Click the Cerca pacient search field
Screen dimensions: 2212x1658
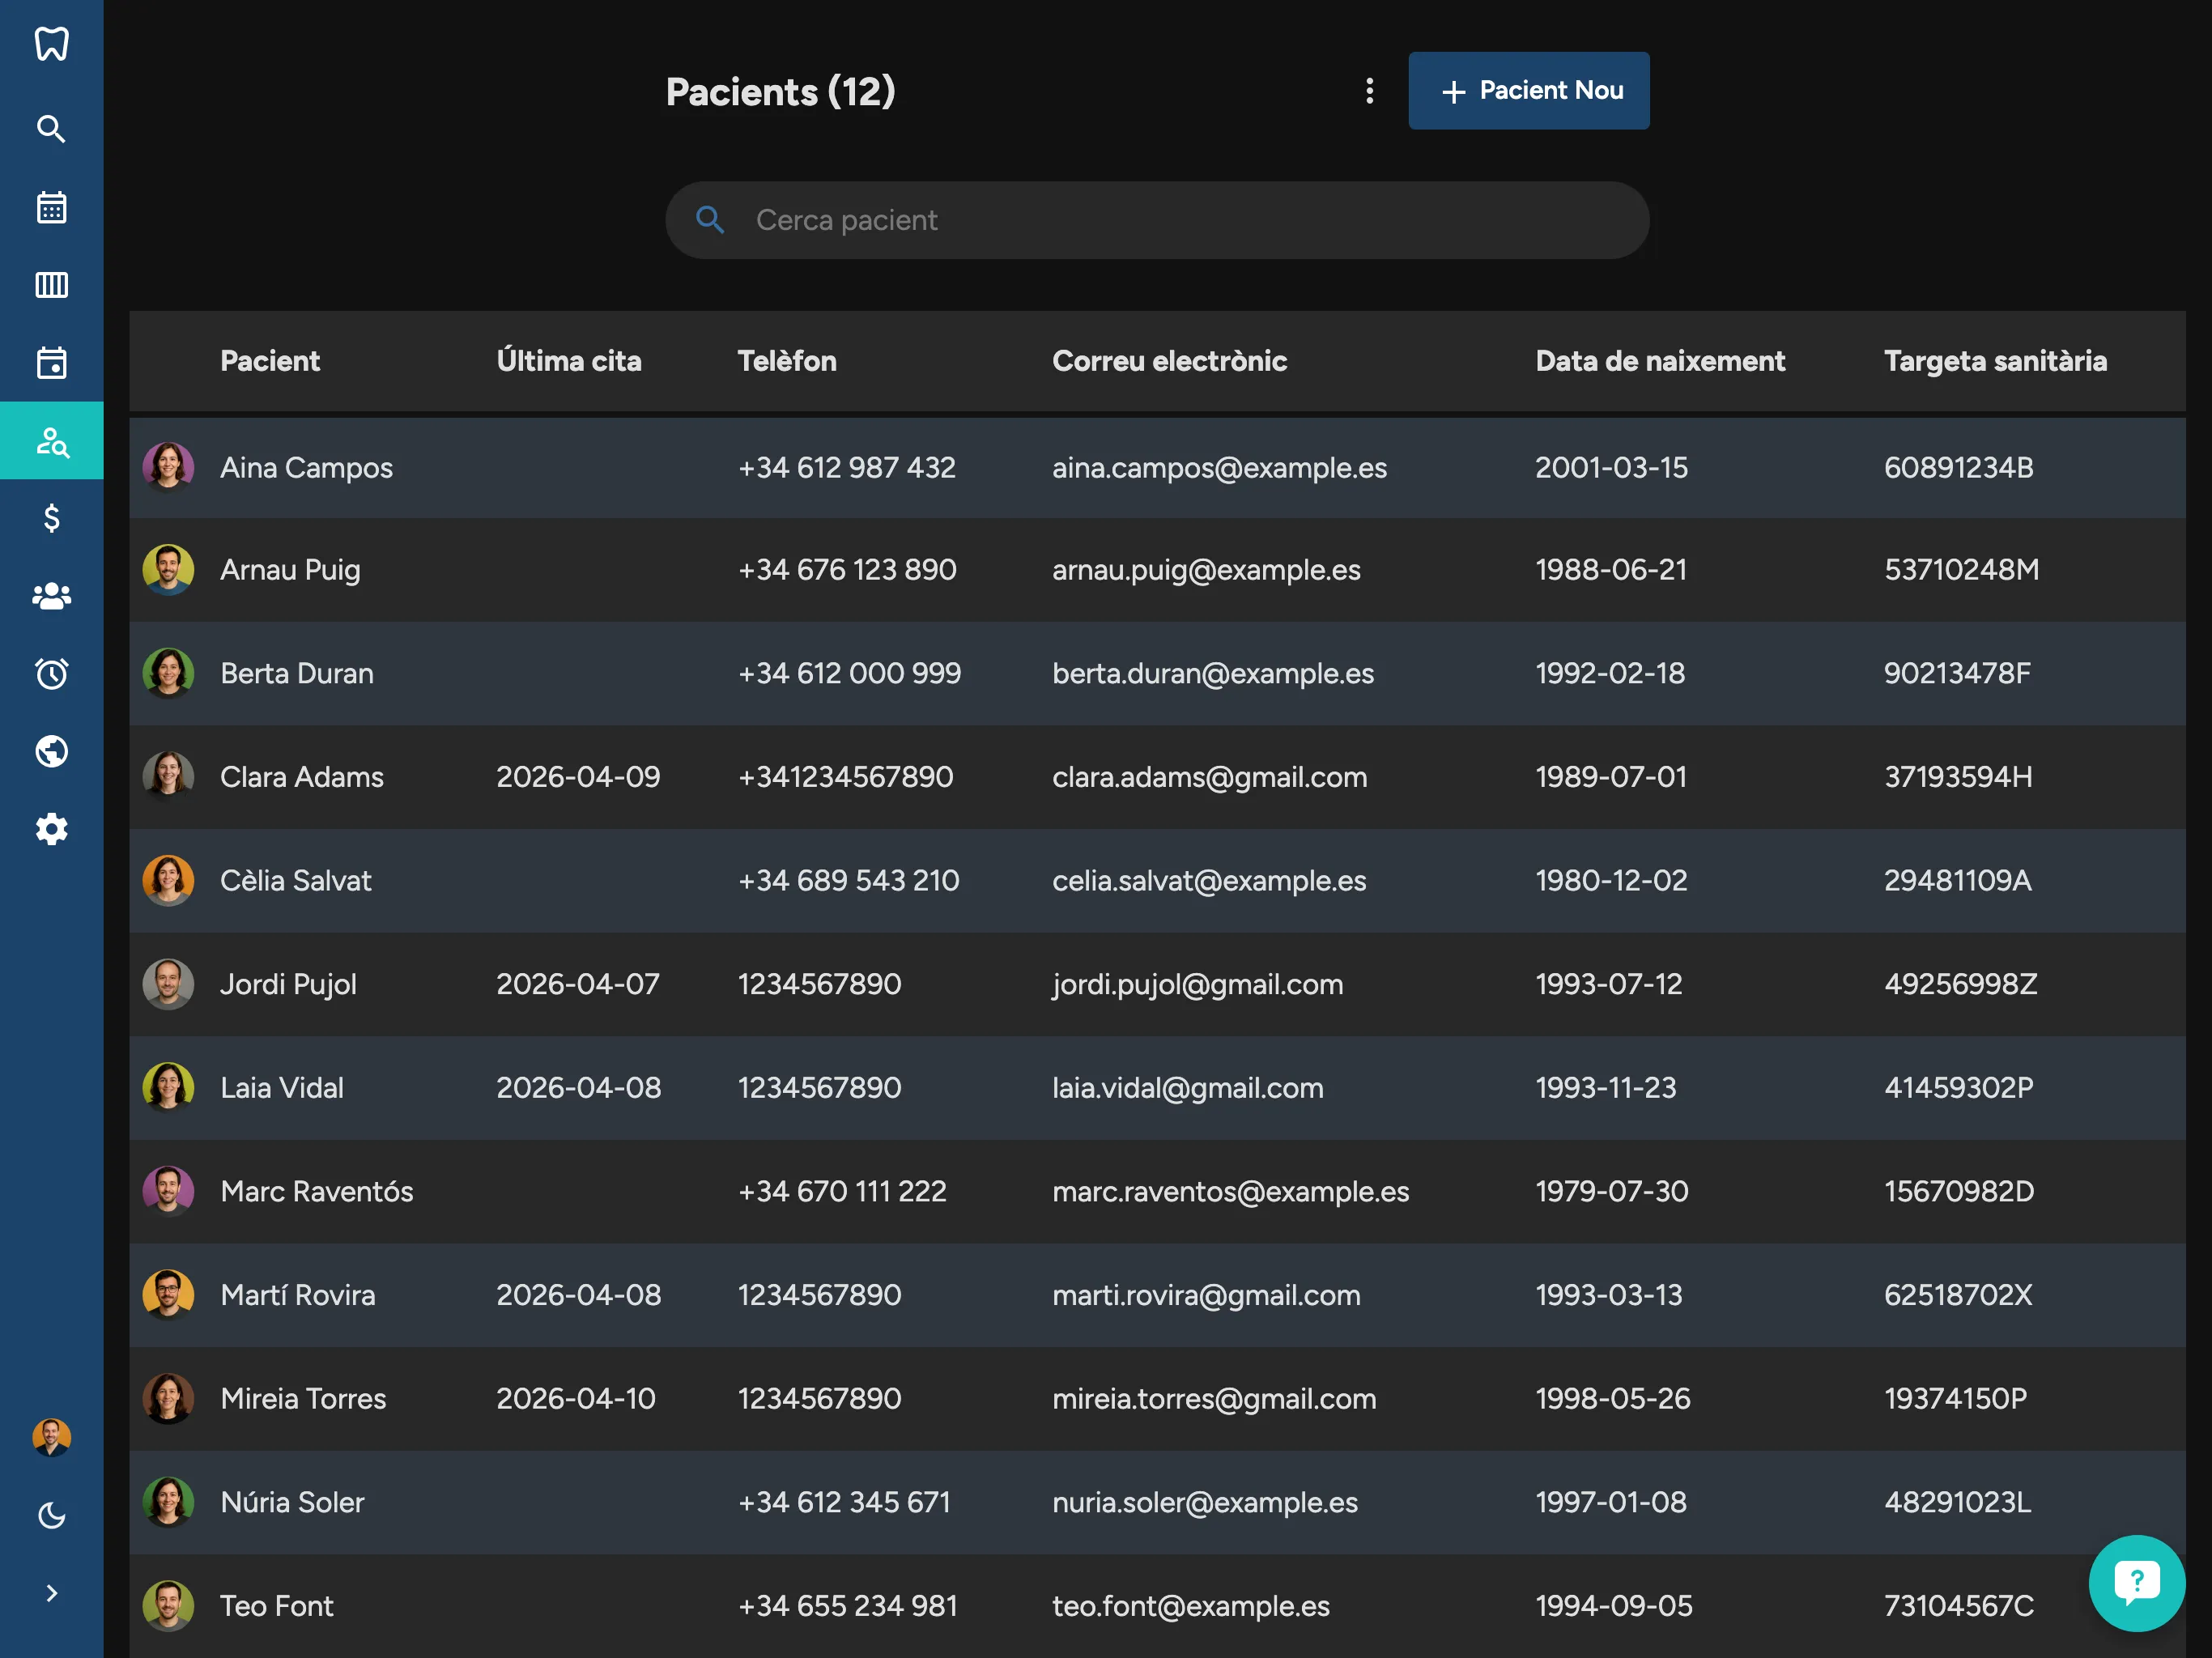pos(1180,220)
